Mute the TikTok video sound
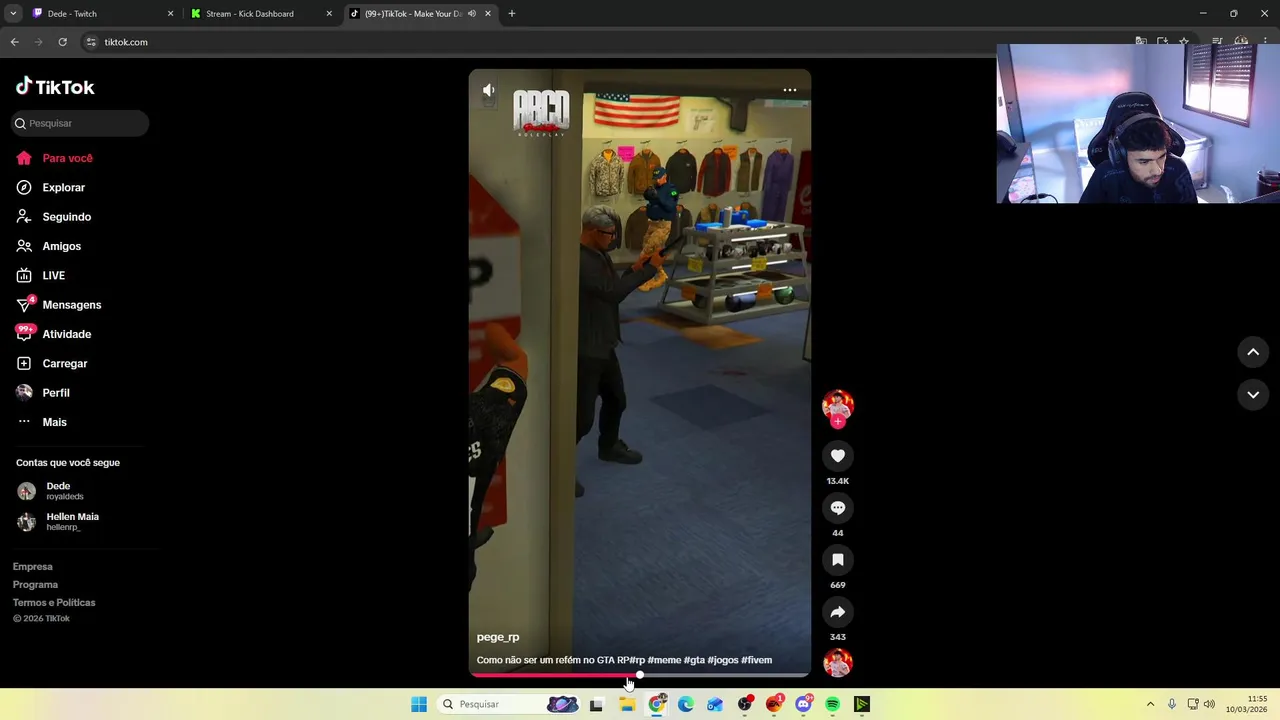1280x720 pixels. (488, 90)
